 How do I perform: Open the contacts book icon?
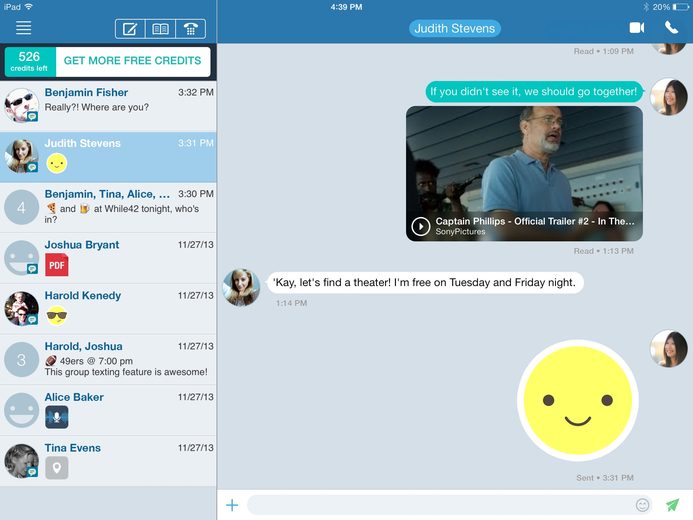click(160, 29)
